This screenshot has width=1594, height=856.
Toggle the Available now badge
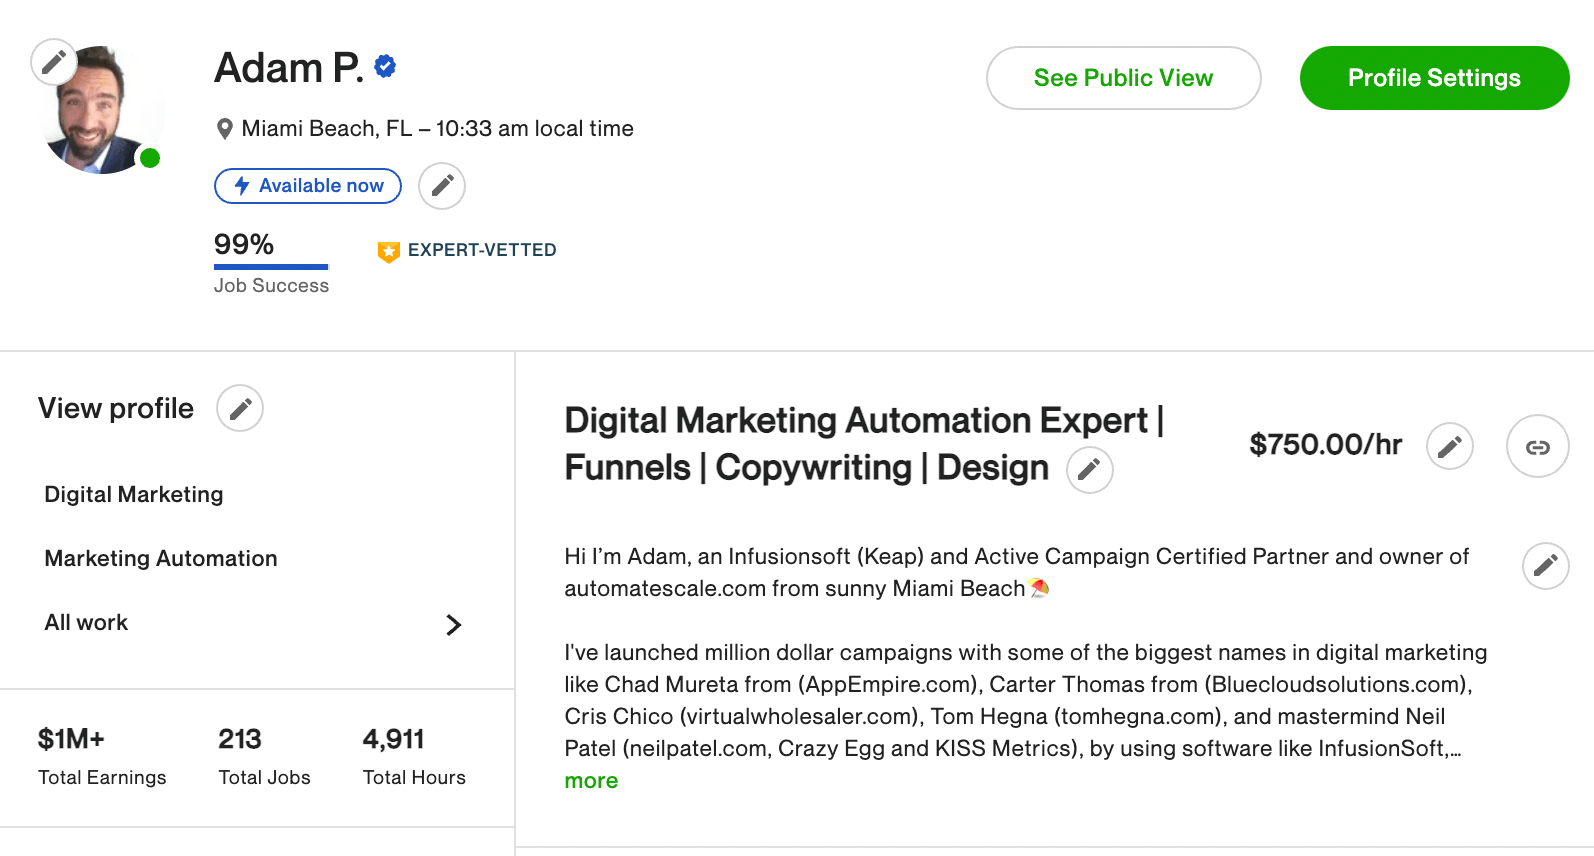click(308, 186)
